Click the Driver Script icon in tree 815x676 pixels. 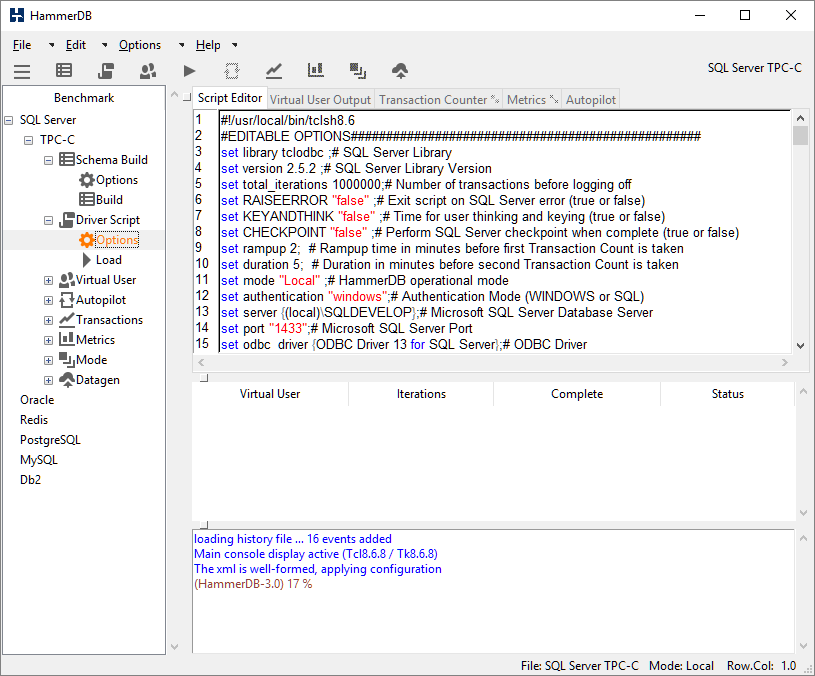click(67, 220)
